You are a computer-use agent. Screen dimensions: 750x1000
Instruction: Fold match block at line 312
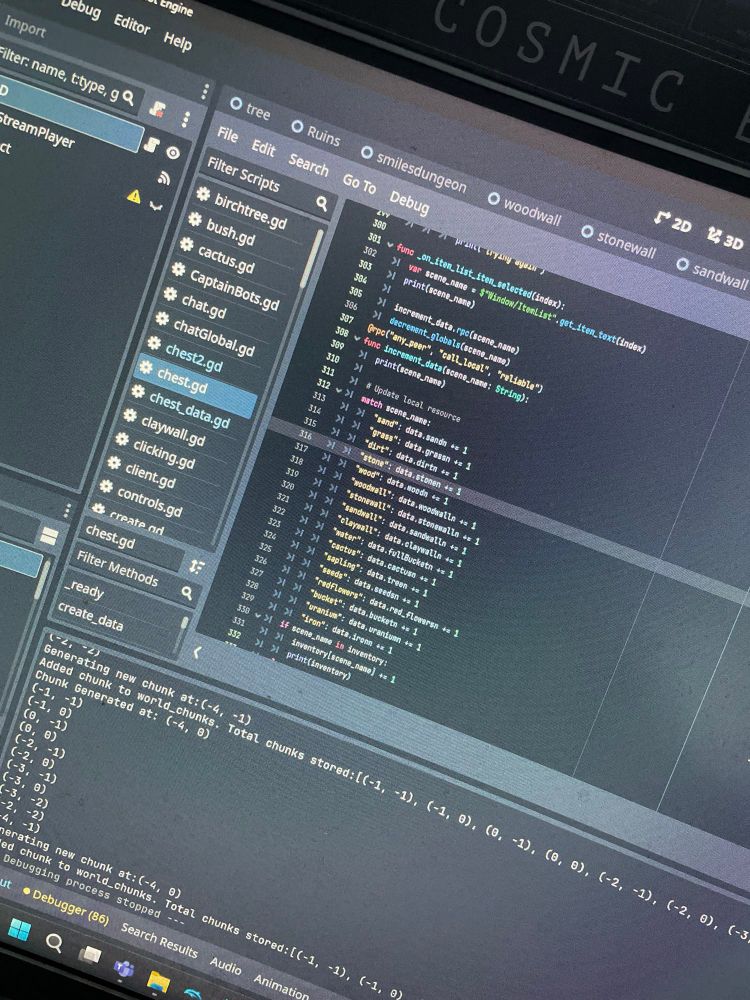(x=339, y=390)
